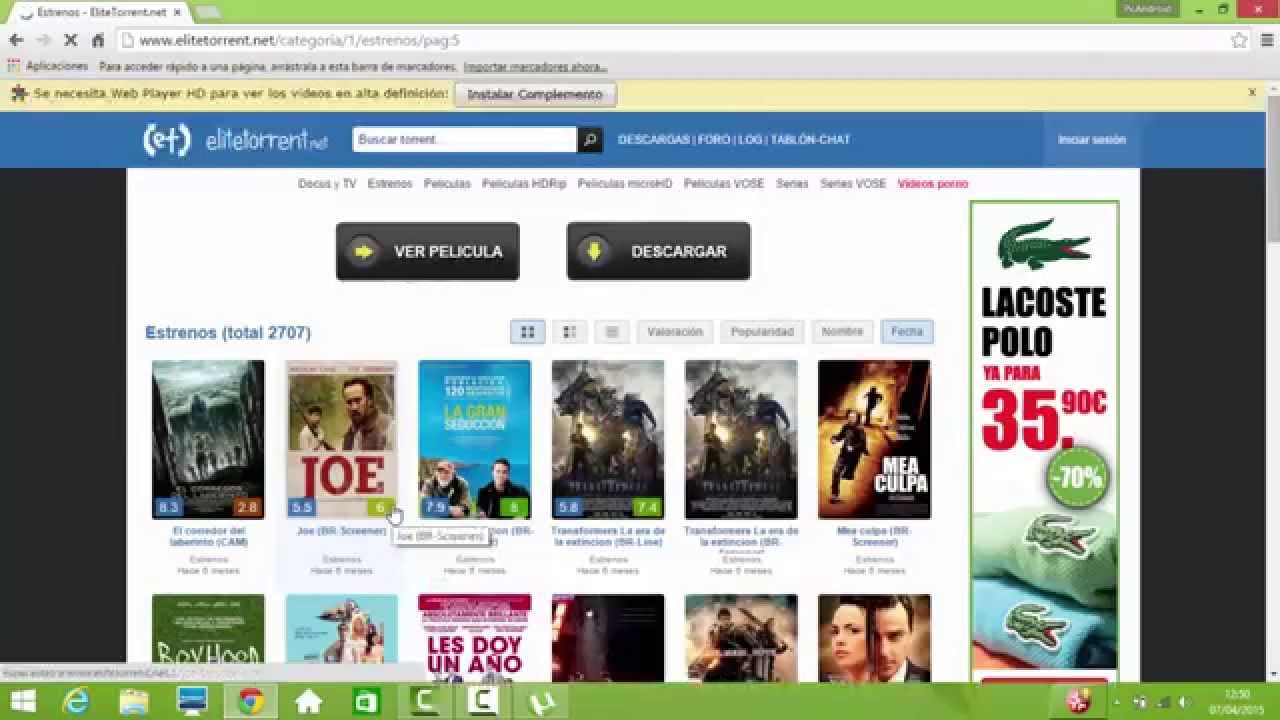This screenshot has height=720, width=1280.
Task: Open the volume control in system tray
Action: click(1184, 702)
